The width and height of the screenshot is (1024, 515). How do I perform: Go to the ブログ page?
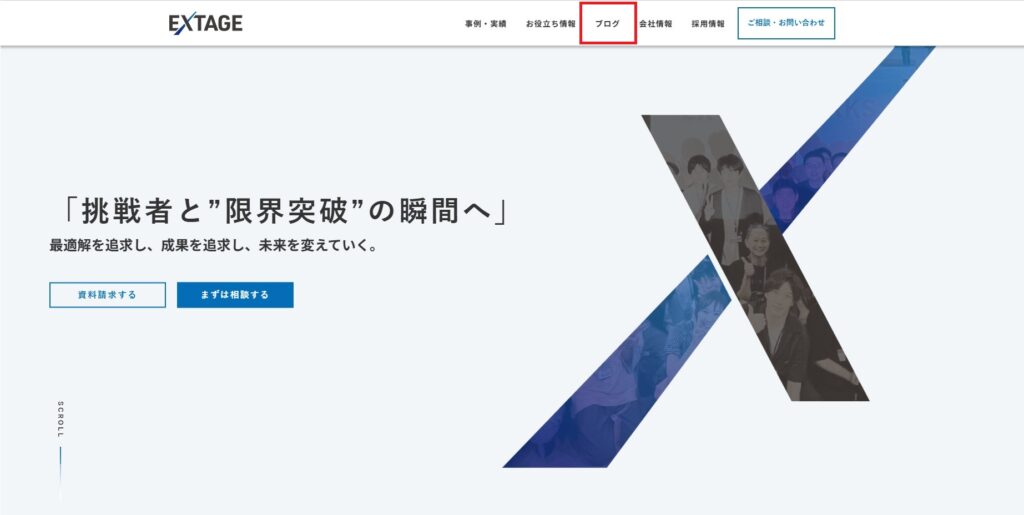[x=607, y=23]
